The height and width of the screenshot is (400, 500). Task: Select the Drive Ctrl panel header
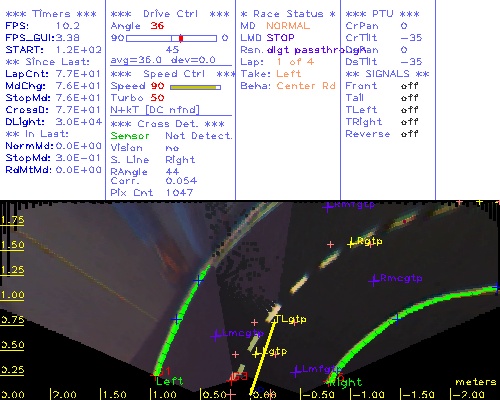(170, 14)
